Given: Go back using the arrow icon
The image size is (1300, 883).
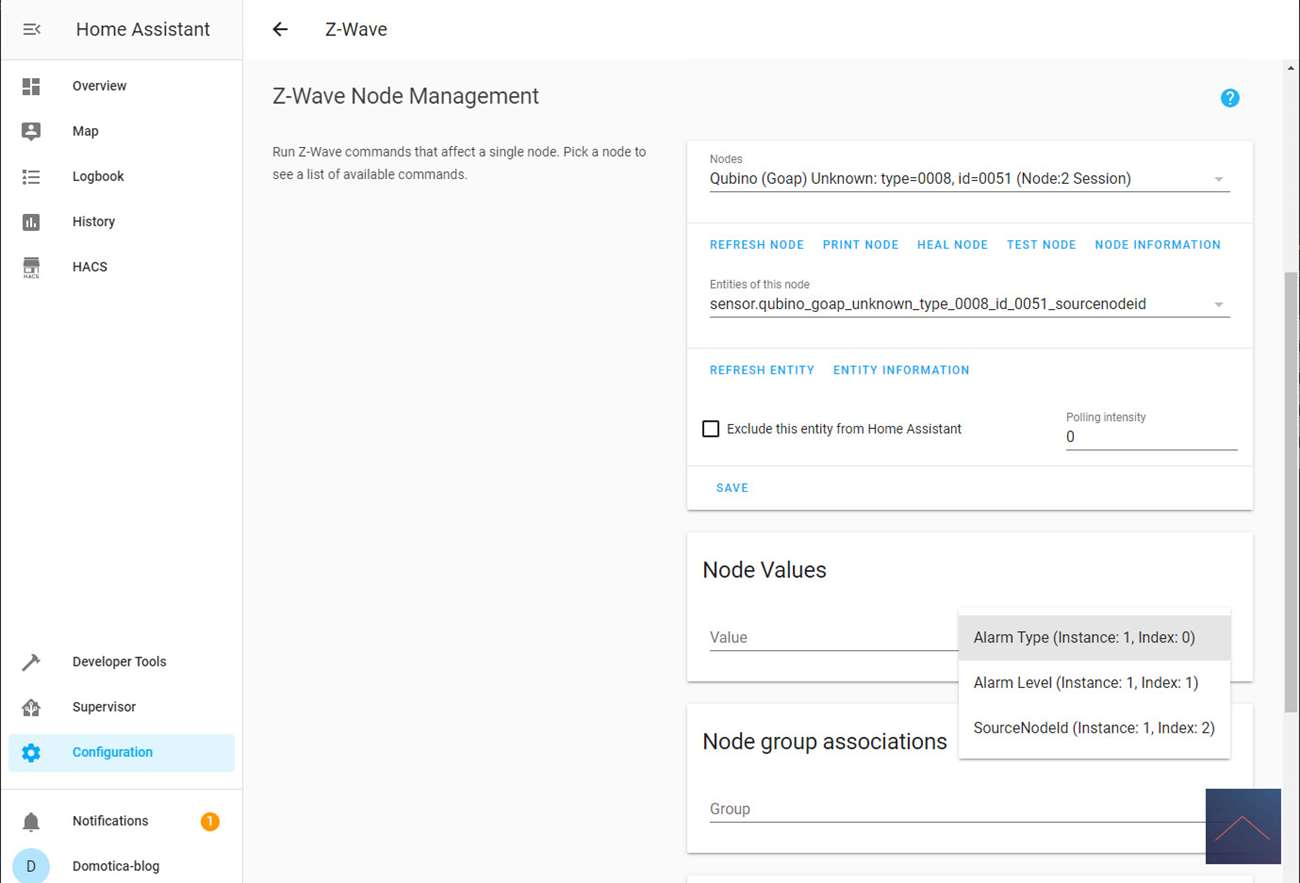Looking at the screenshot, I should tap(280, 29).
